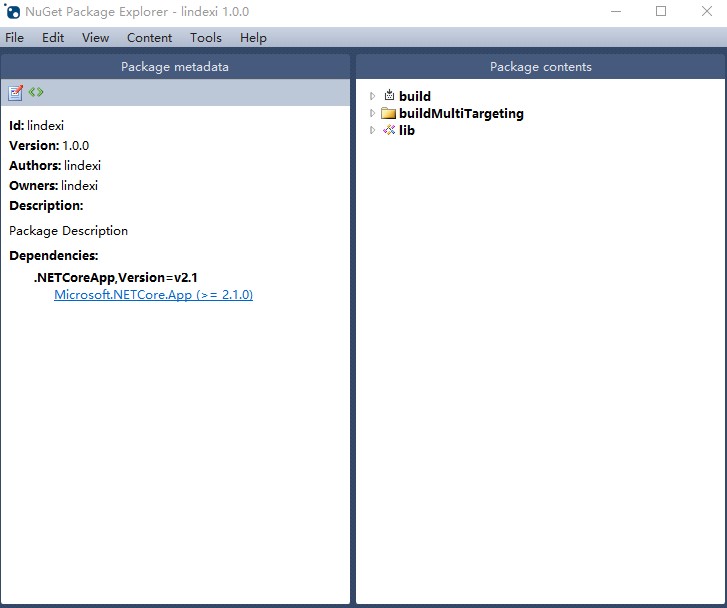The width and height of the screenshot is (727, 608).
Task: Click the 'Authors: lindexi' text
Action: coord(55,166)
